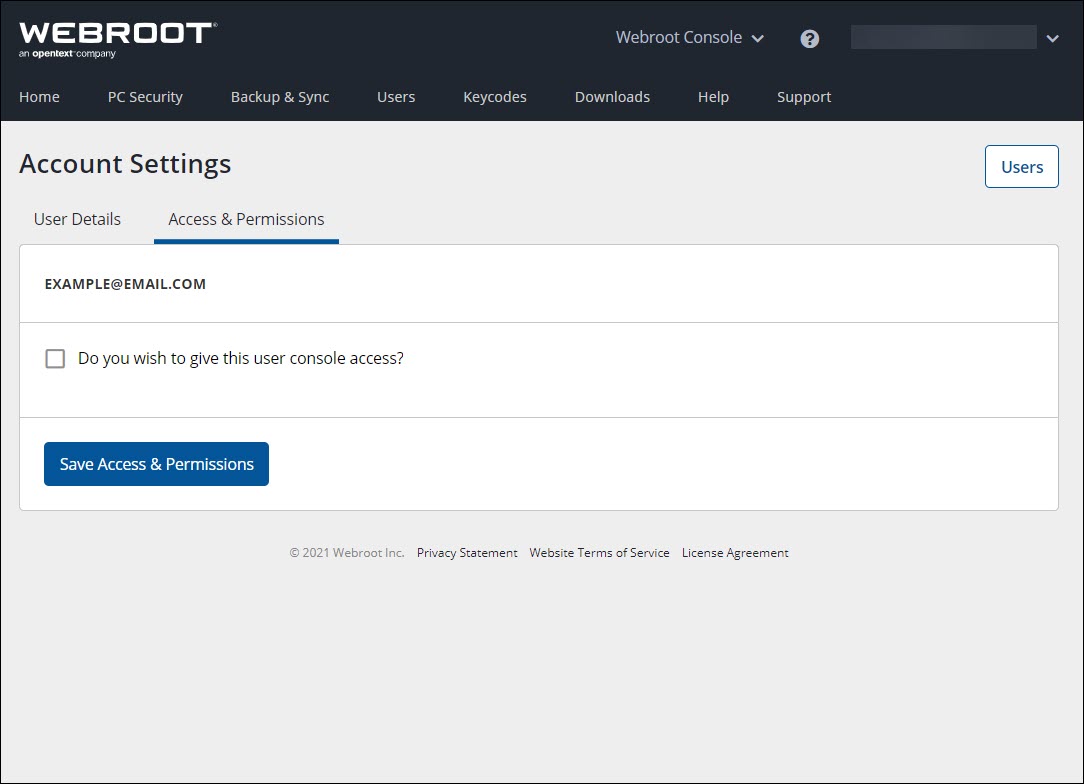Image resolution: width=1084 pixels, height=784 pixels.
Task: Select the Access & Permissions tab
Action: point(246,219)
